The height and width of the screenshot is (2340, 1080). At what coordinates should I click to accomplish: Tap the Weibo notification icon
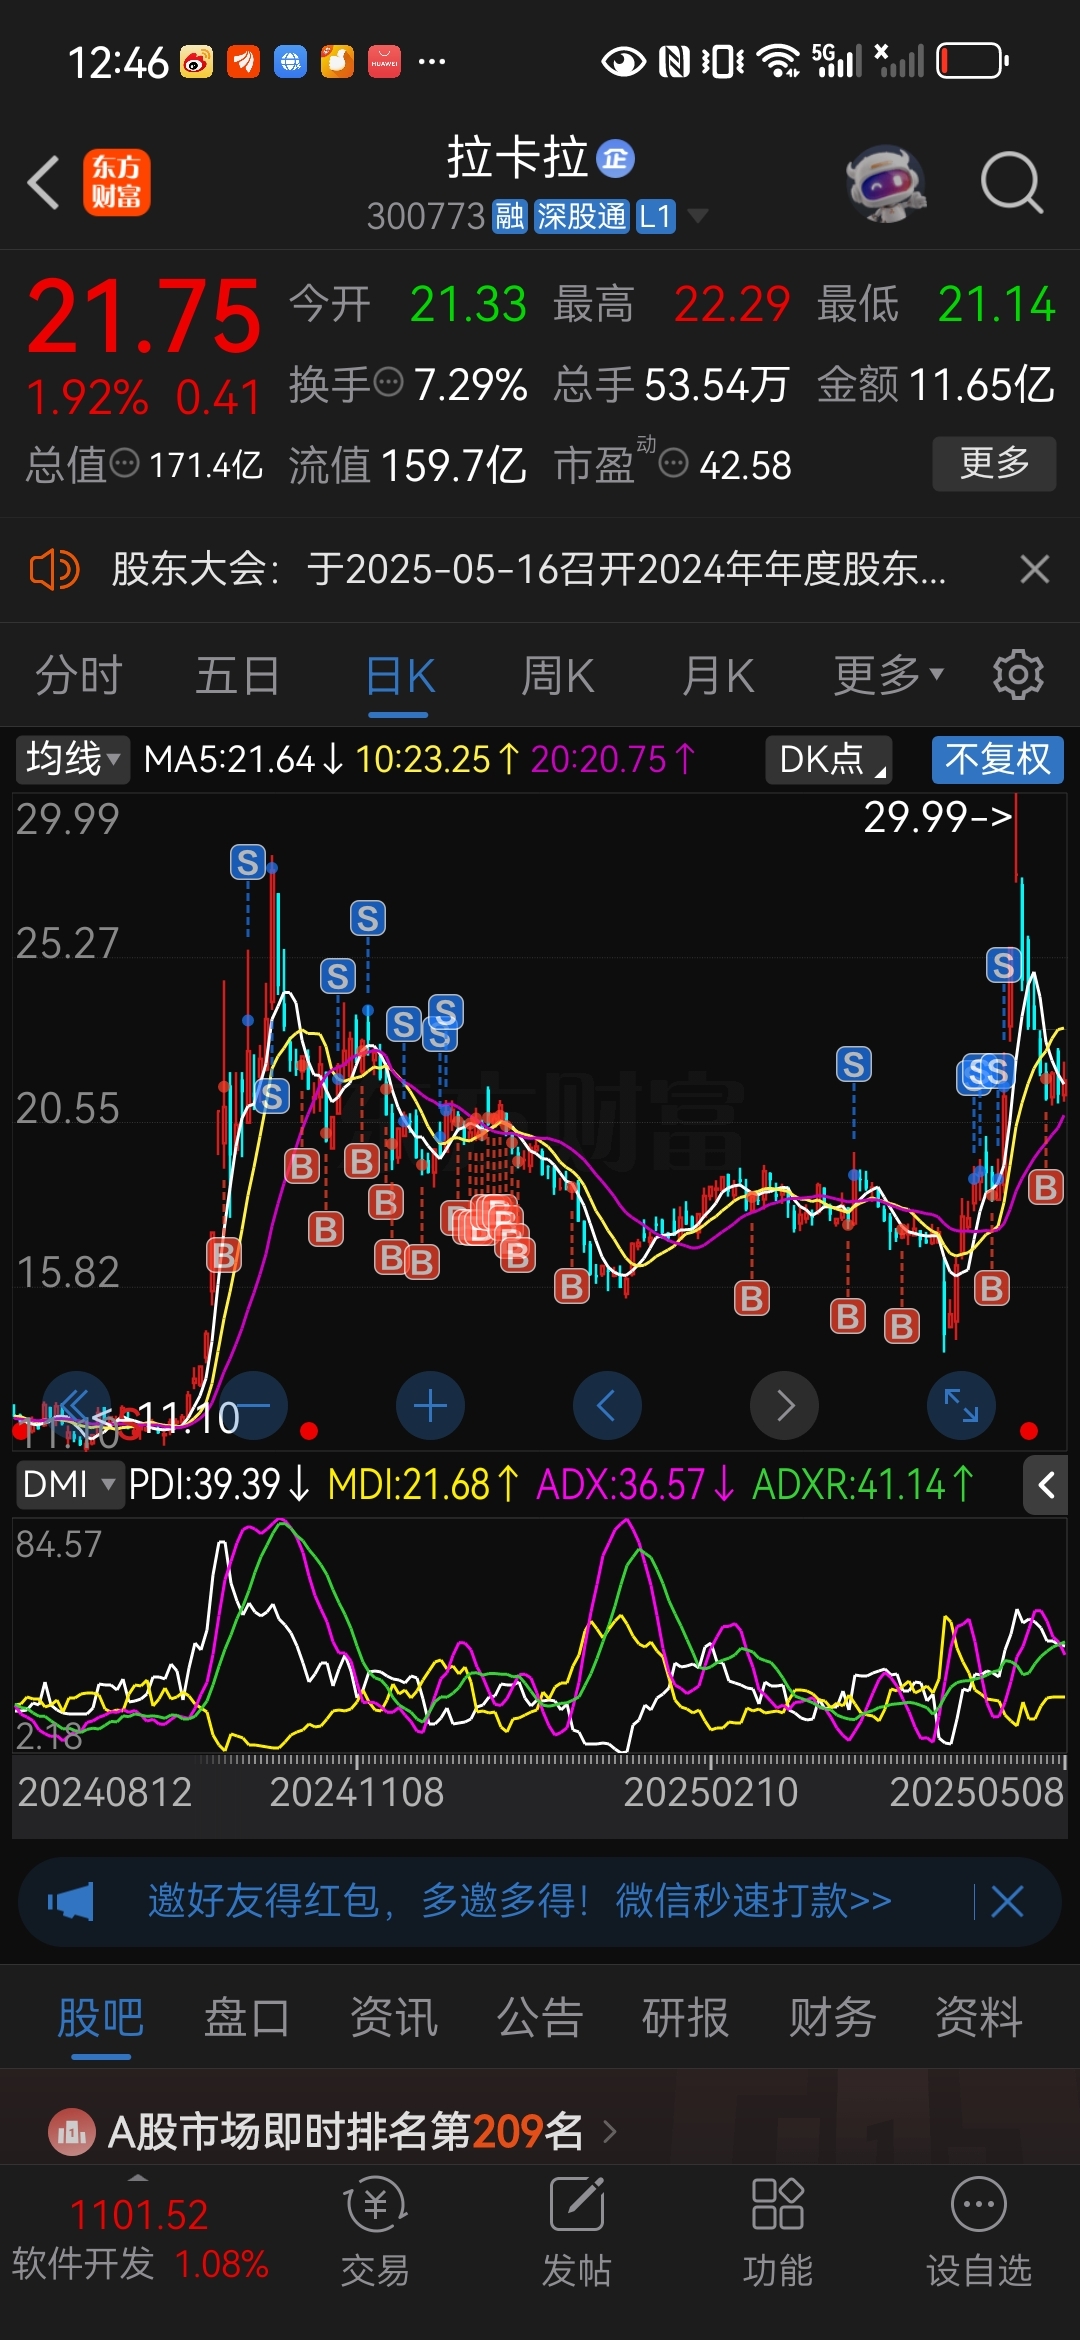pos(196,62)
